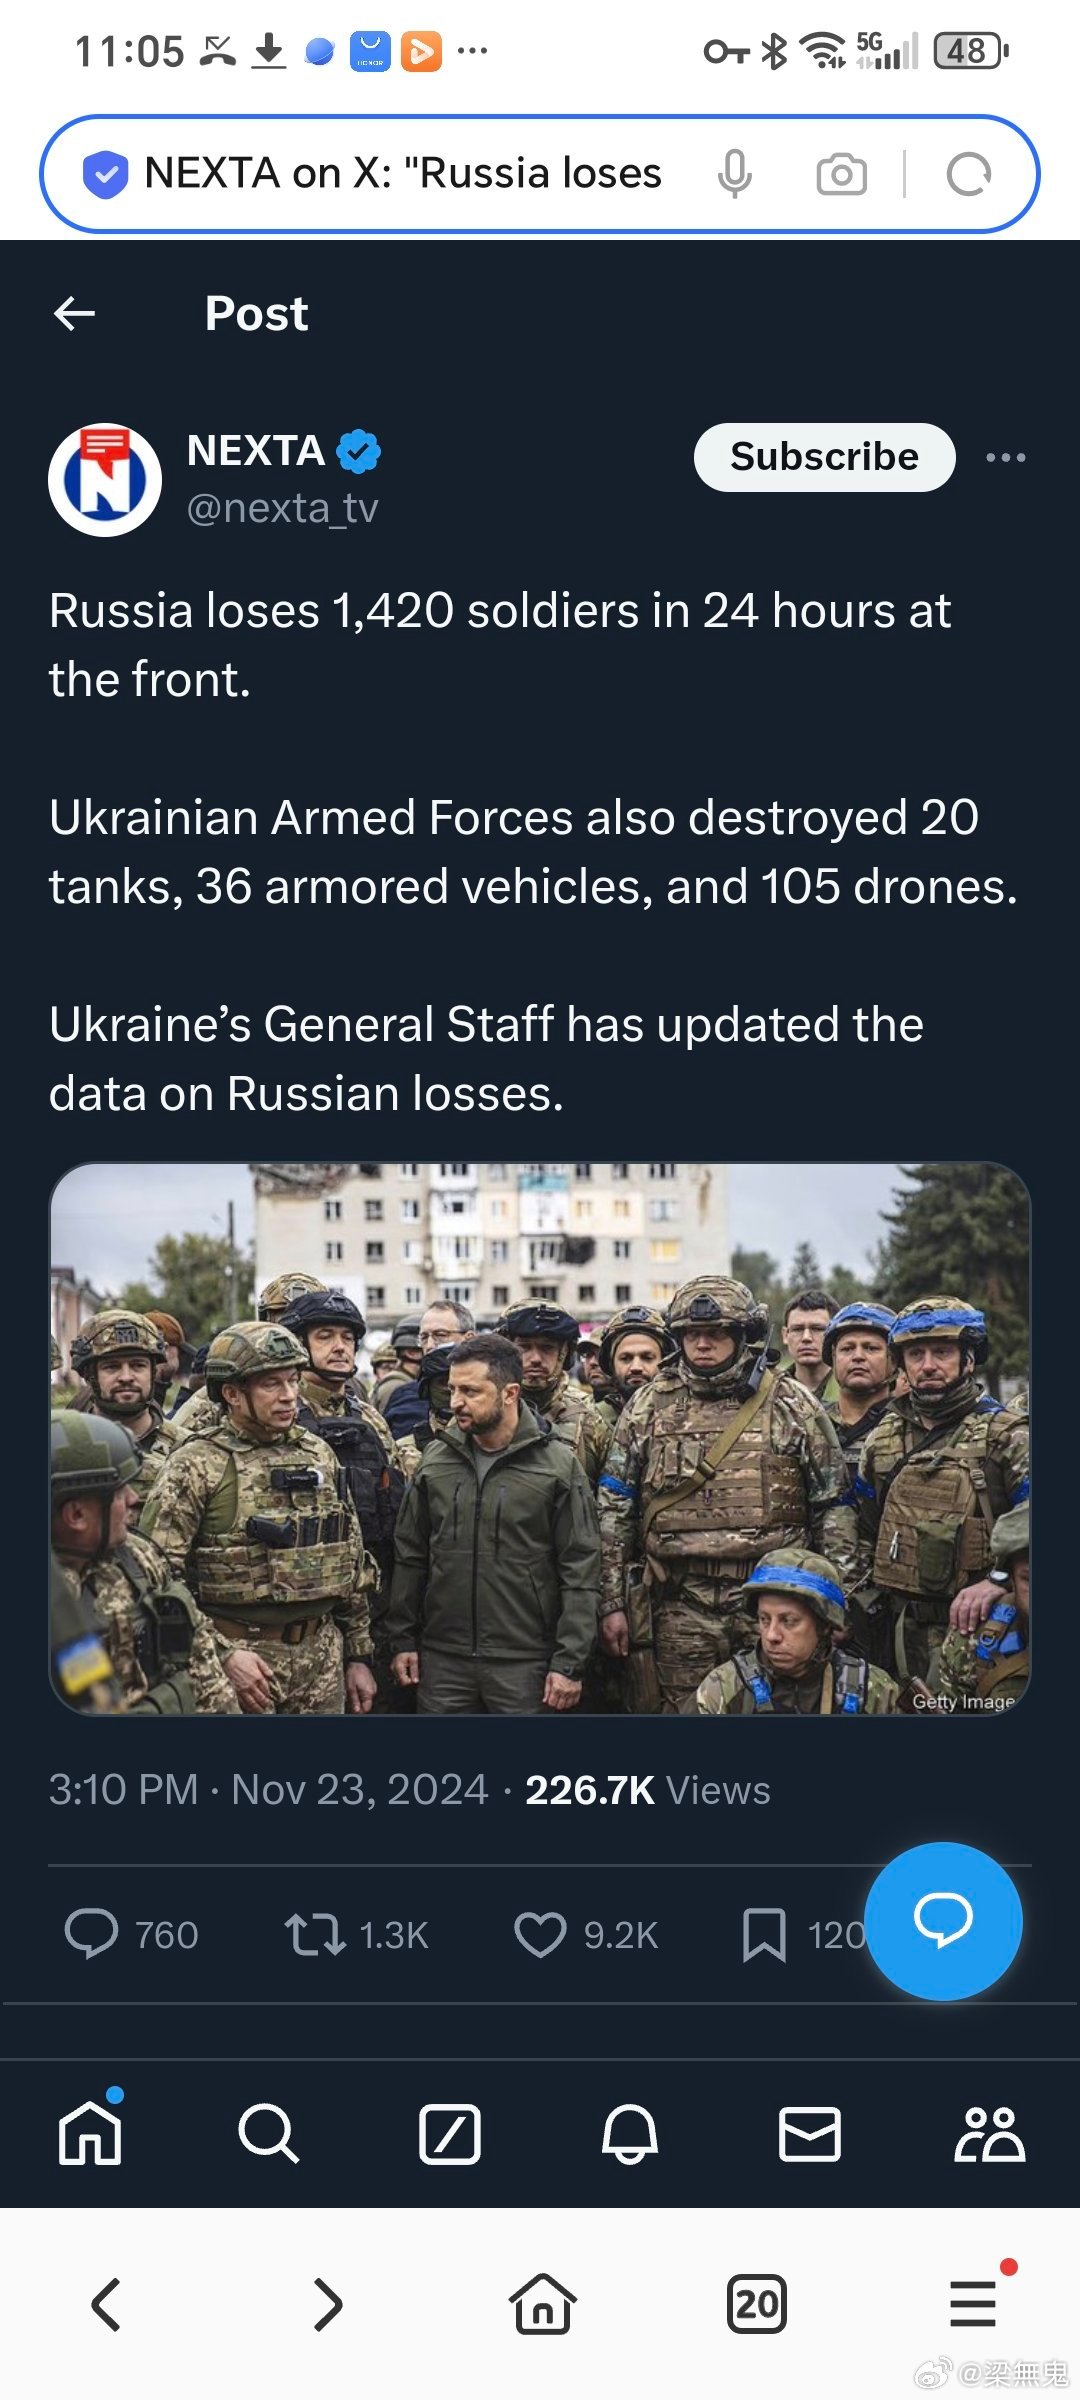1080x2400 pixels.
Task: Reload the page using refresh icon
Action: point(968,174)
